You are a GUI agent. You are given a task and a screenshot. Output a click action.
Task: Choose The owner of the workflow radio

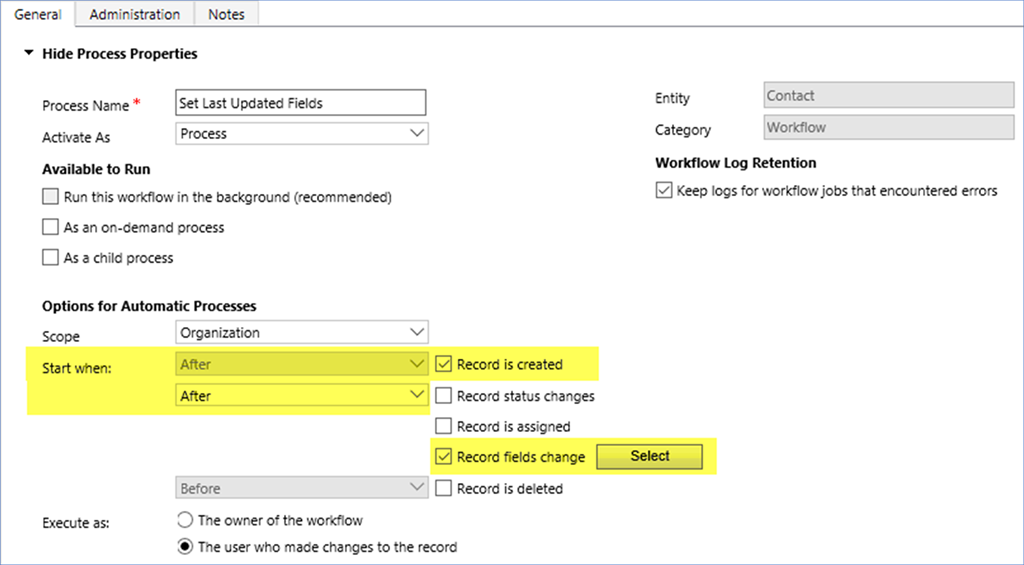tap(184, 520)
